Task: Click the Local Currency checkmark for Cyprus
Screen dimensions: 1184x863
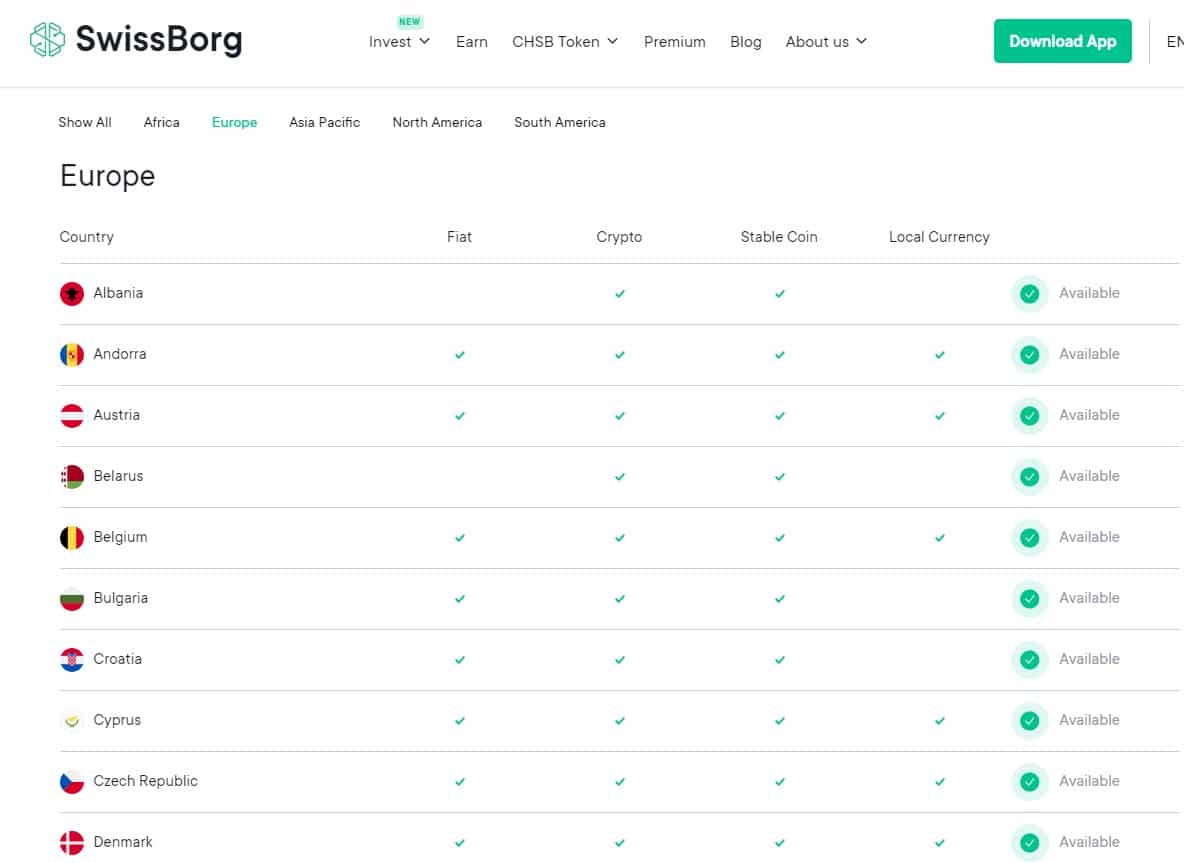Action: pyautogui.click(x=939, y=721)
